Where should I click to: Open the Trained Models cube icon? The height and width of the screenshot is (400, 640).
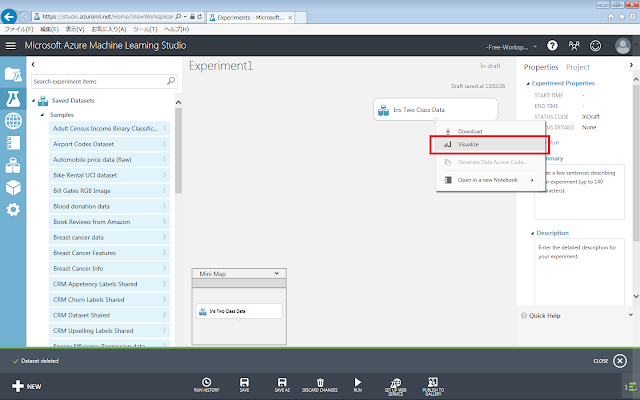[13, 187]
